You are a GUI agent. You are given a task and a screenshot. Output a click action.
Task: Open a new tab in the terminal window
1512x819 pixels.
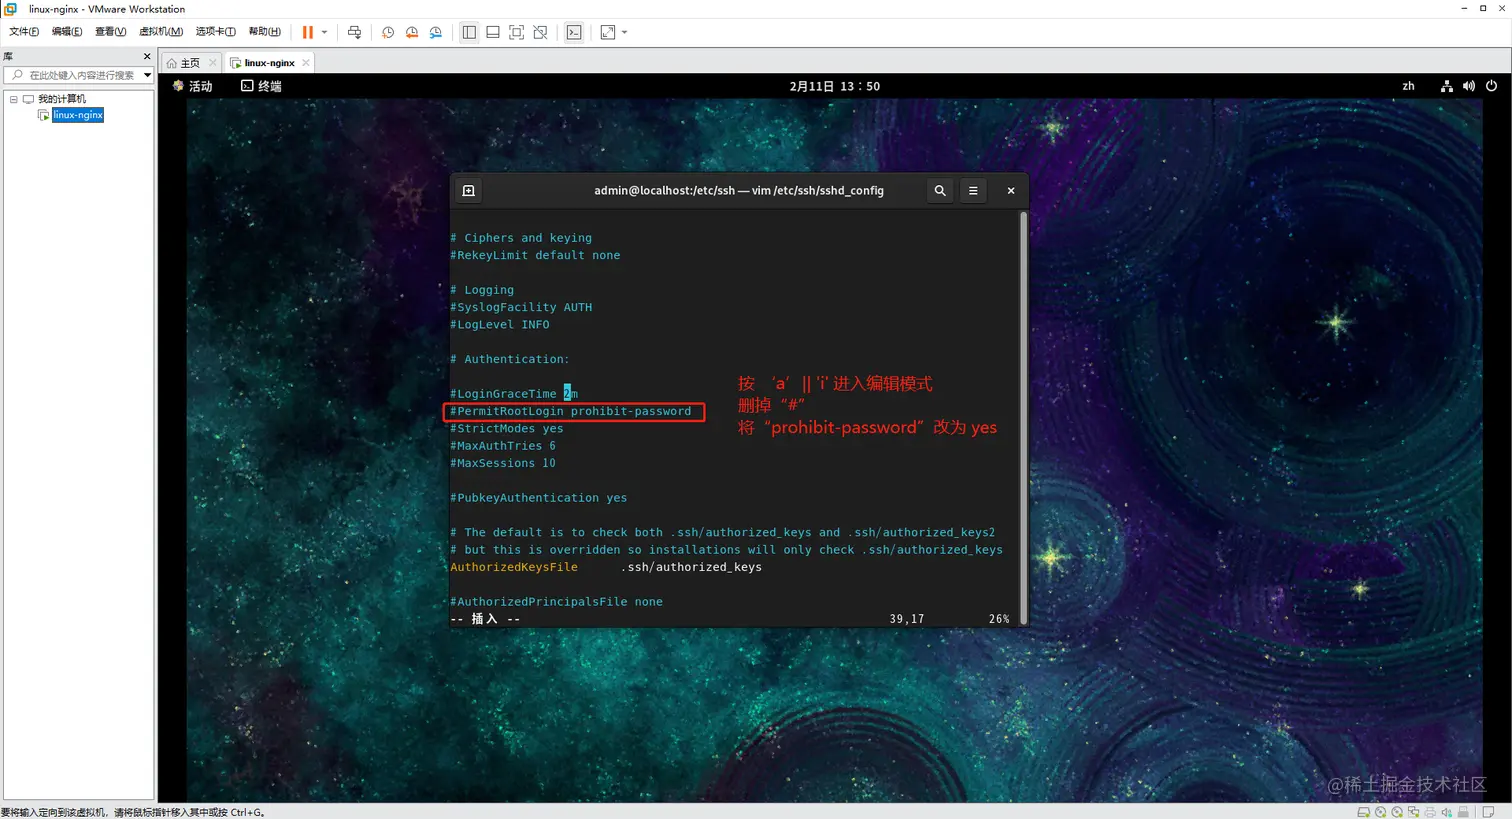(x=469, y=190)
